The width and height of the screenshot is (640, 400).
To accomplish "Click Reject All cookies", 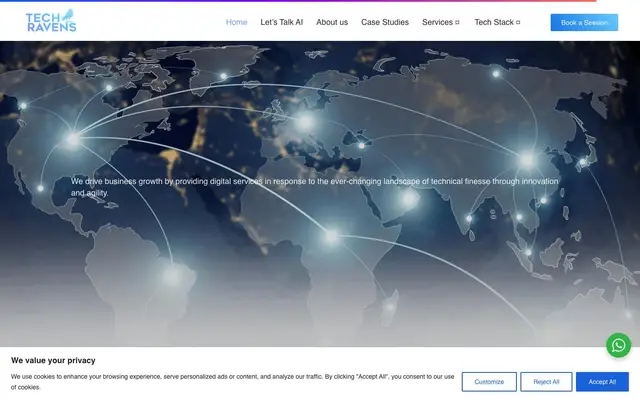I will 546,382.
